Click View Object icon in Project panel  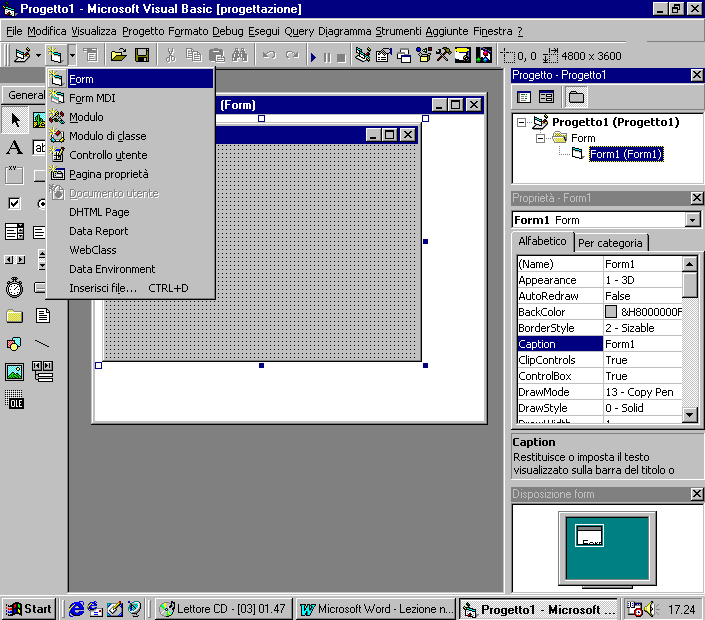click(547, 97)
